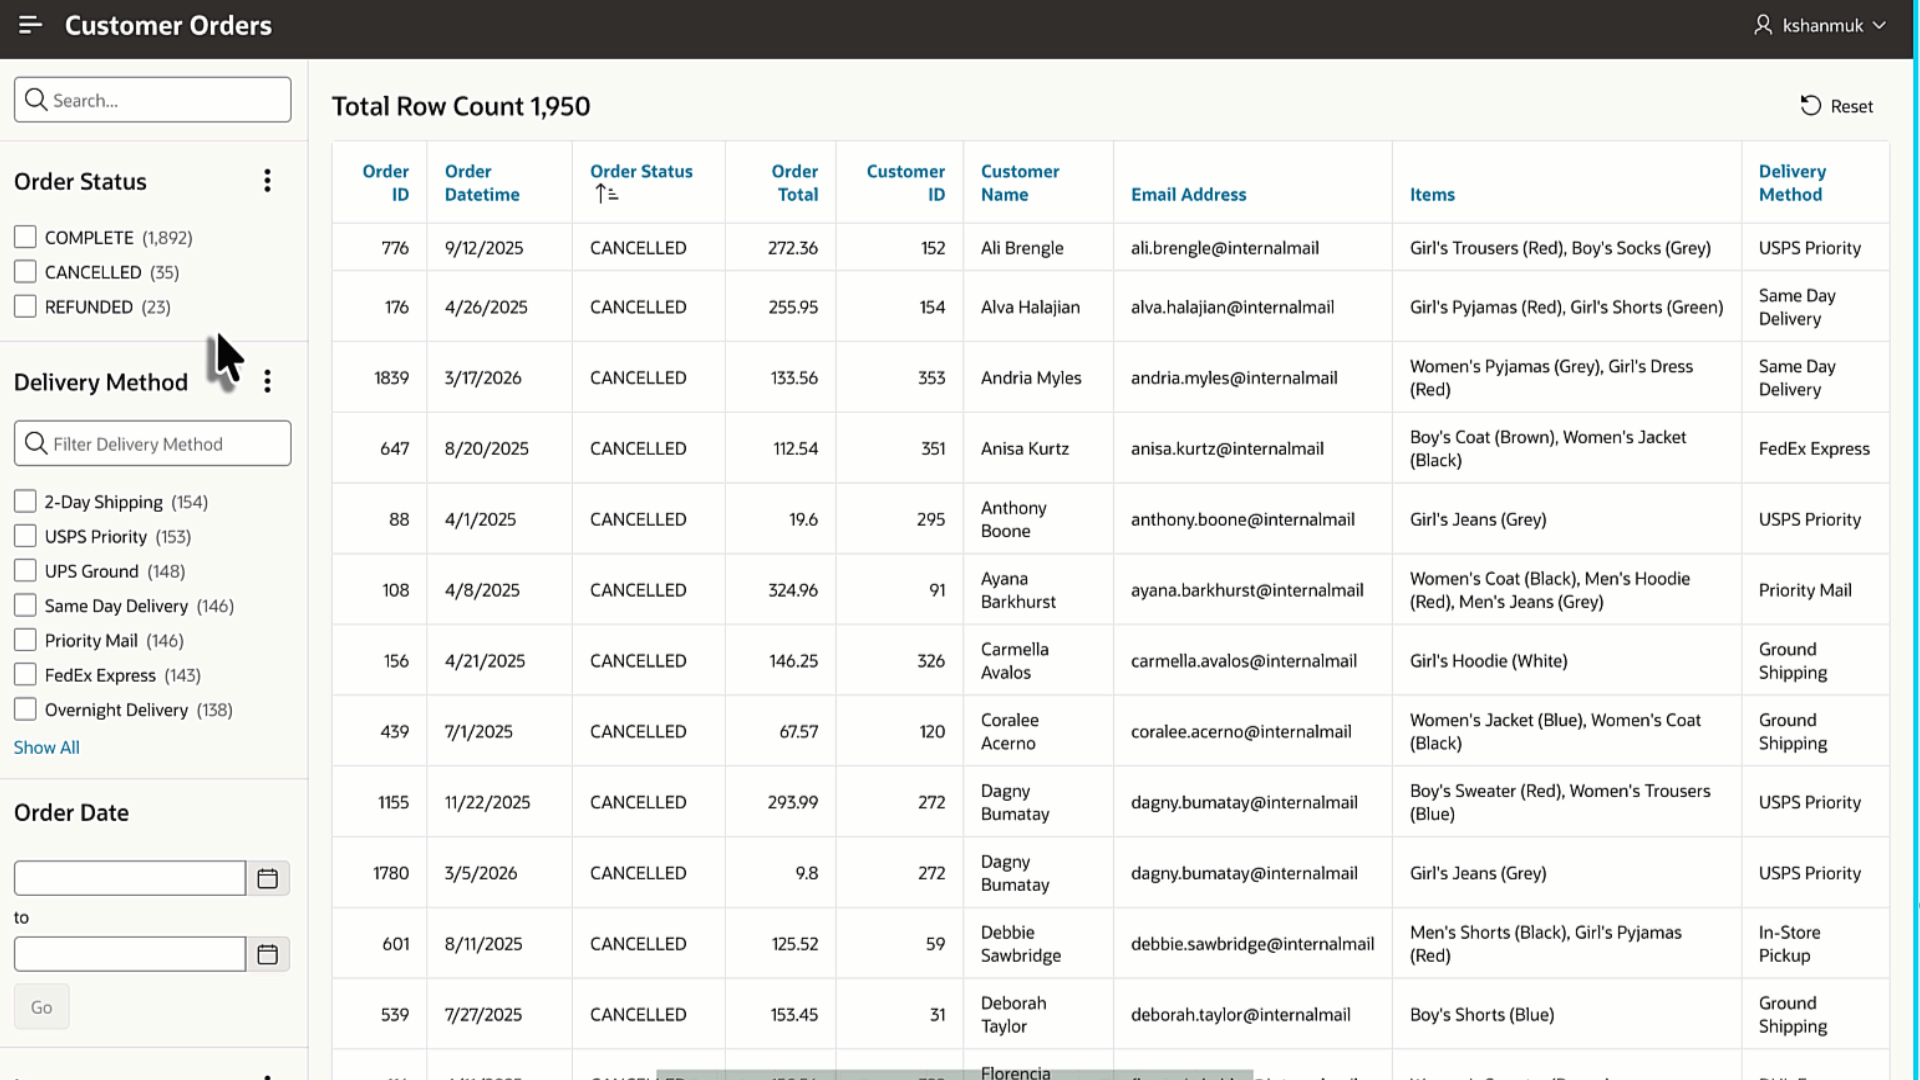1920x1080 pixels.
Task: Check the 2-Day Shipping option
Action: pyautogui.click(x=25, y=502)
